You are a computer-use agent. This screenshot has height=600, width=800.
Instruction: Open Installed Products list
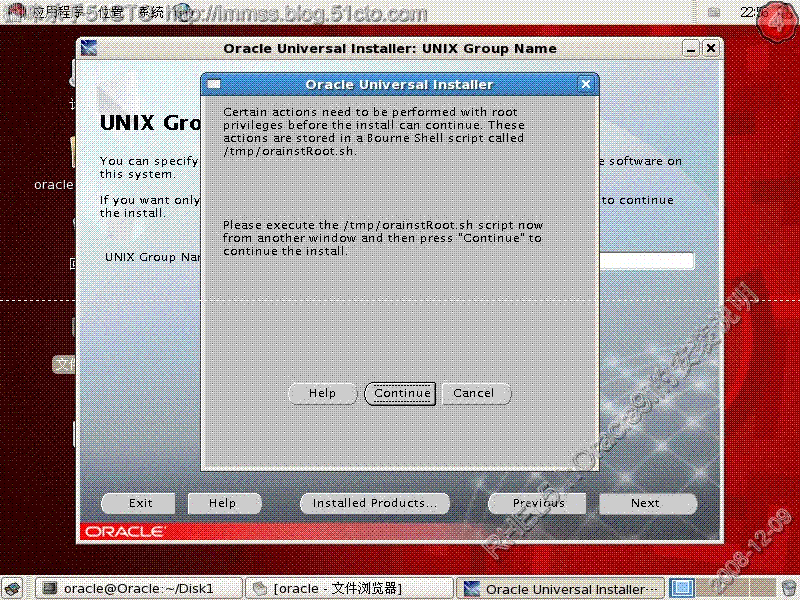tap(374, 504)
